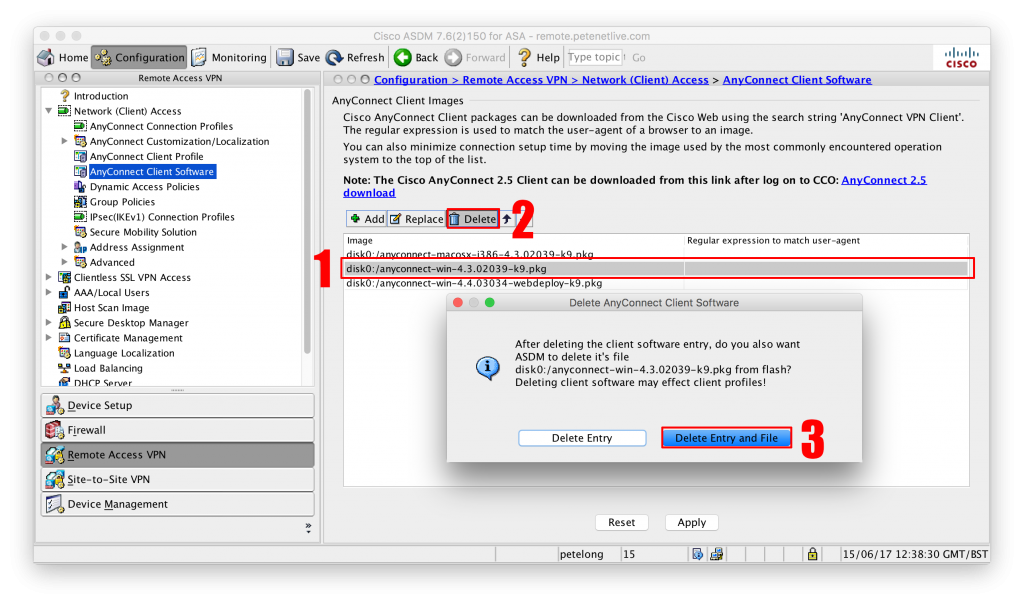The image size is (1024, 604).
Task: Click the dialog information icon
Action: 487,368
